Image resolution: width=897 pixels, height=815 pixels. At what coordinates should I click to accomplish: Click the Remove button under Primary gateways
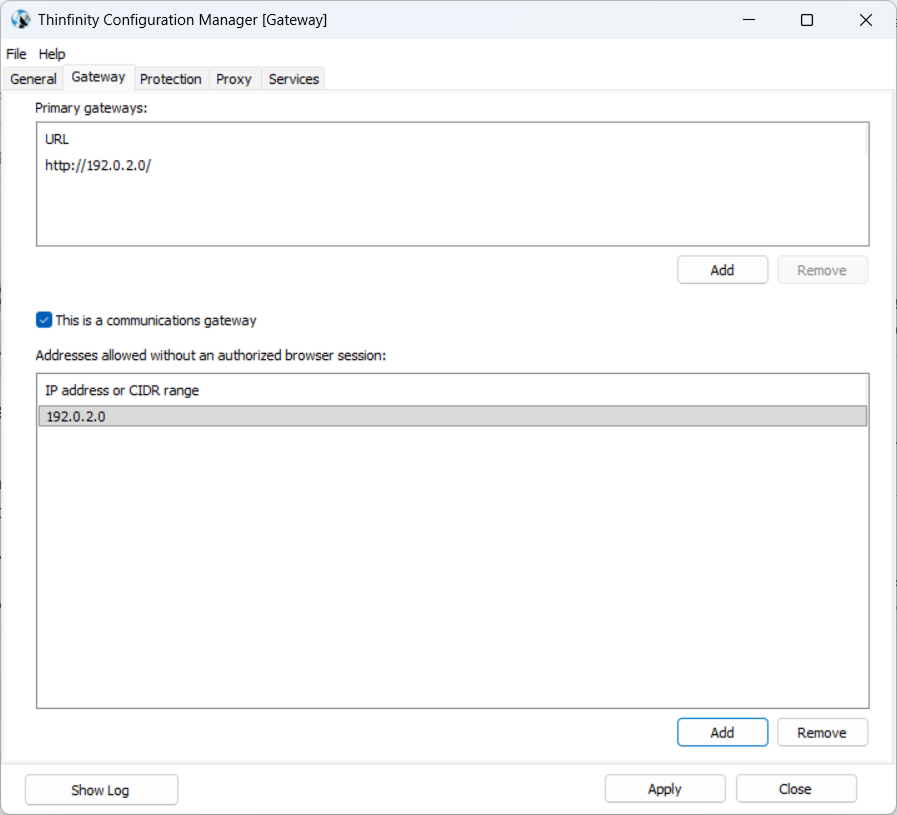click(822, 270)
